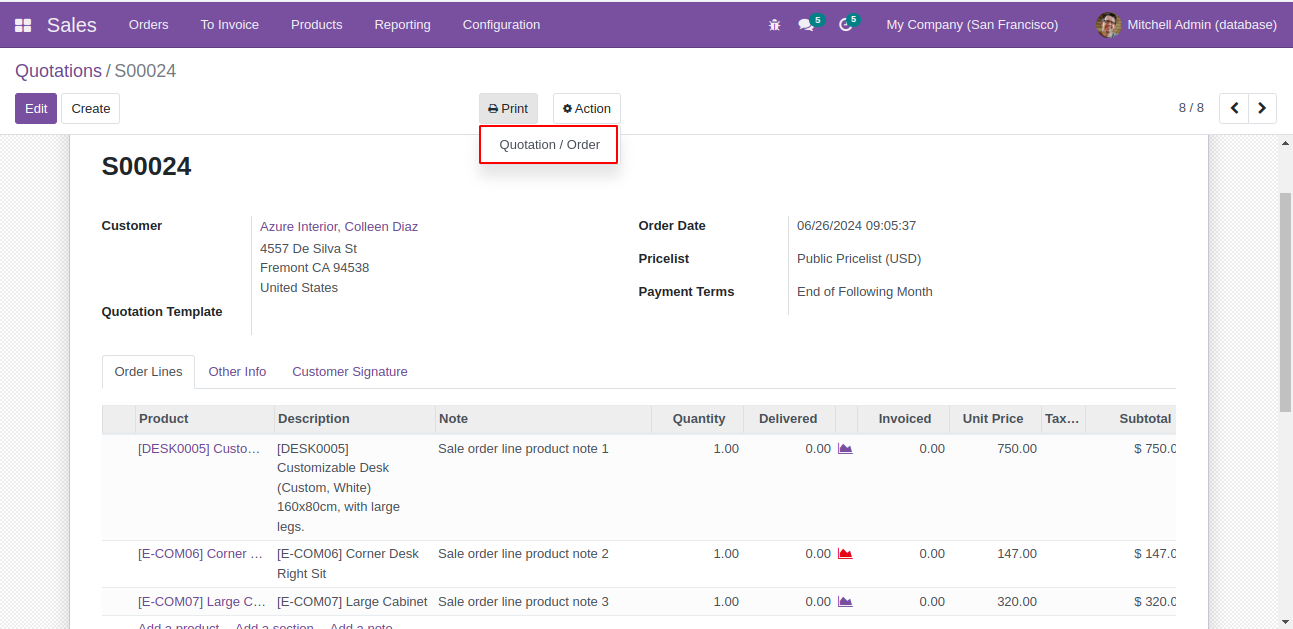Click red forecast icon for E-COM06 row
Image resolution: width=1293 pixels, height=629 pixels.
(x=845, y=554)
